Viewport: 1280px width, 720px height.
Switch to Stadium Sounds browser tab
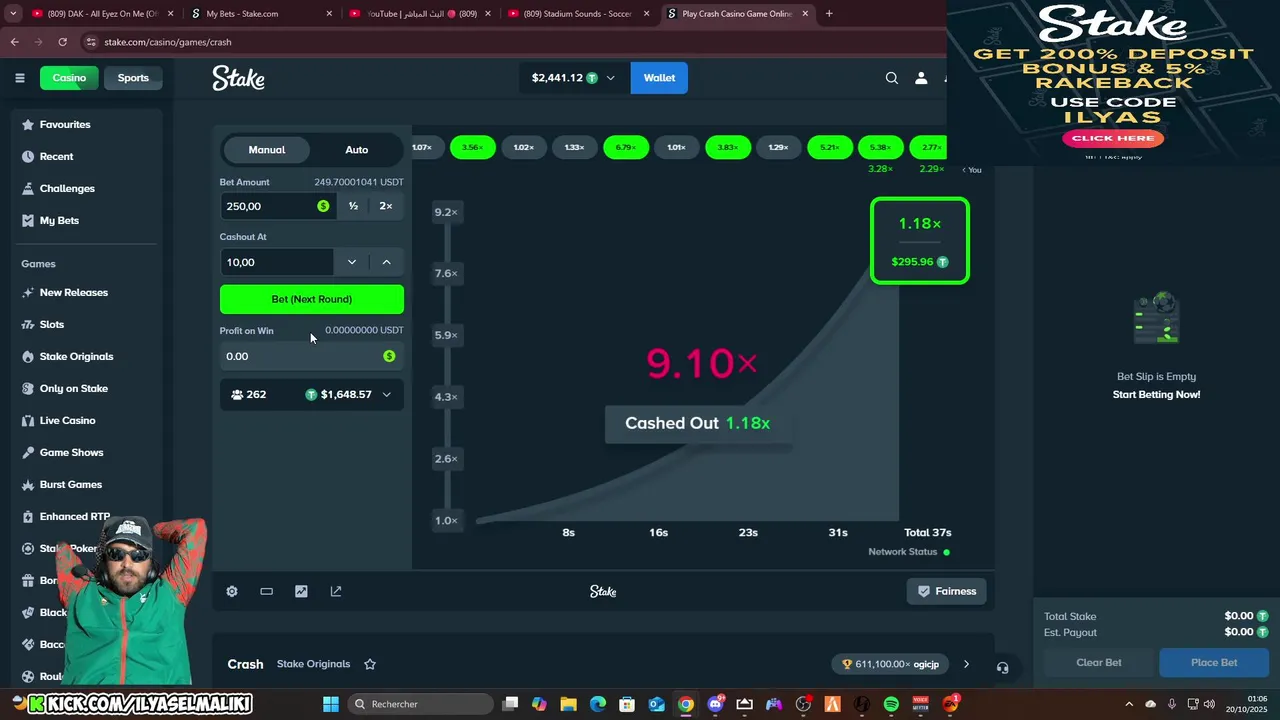click(580, 14)
